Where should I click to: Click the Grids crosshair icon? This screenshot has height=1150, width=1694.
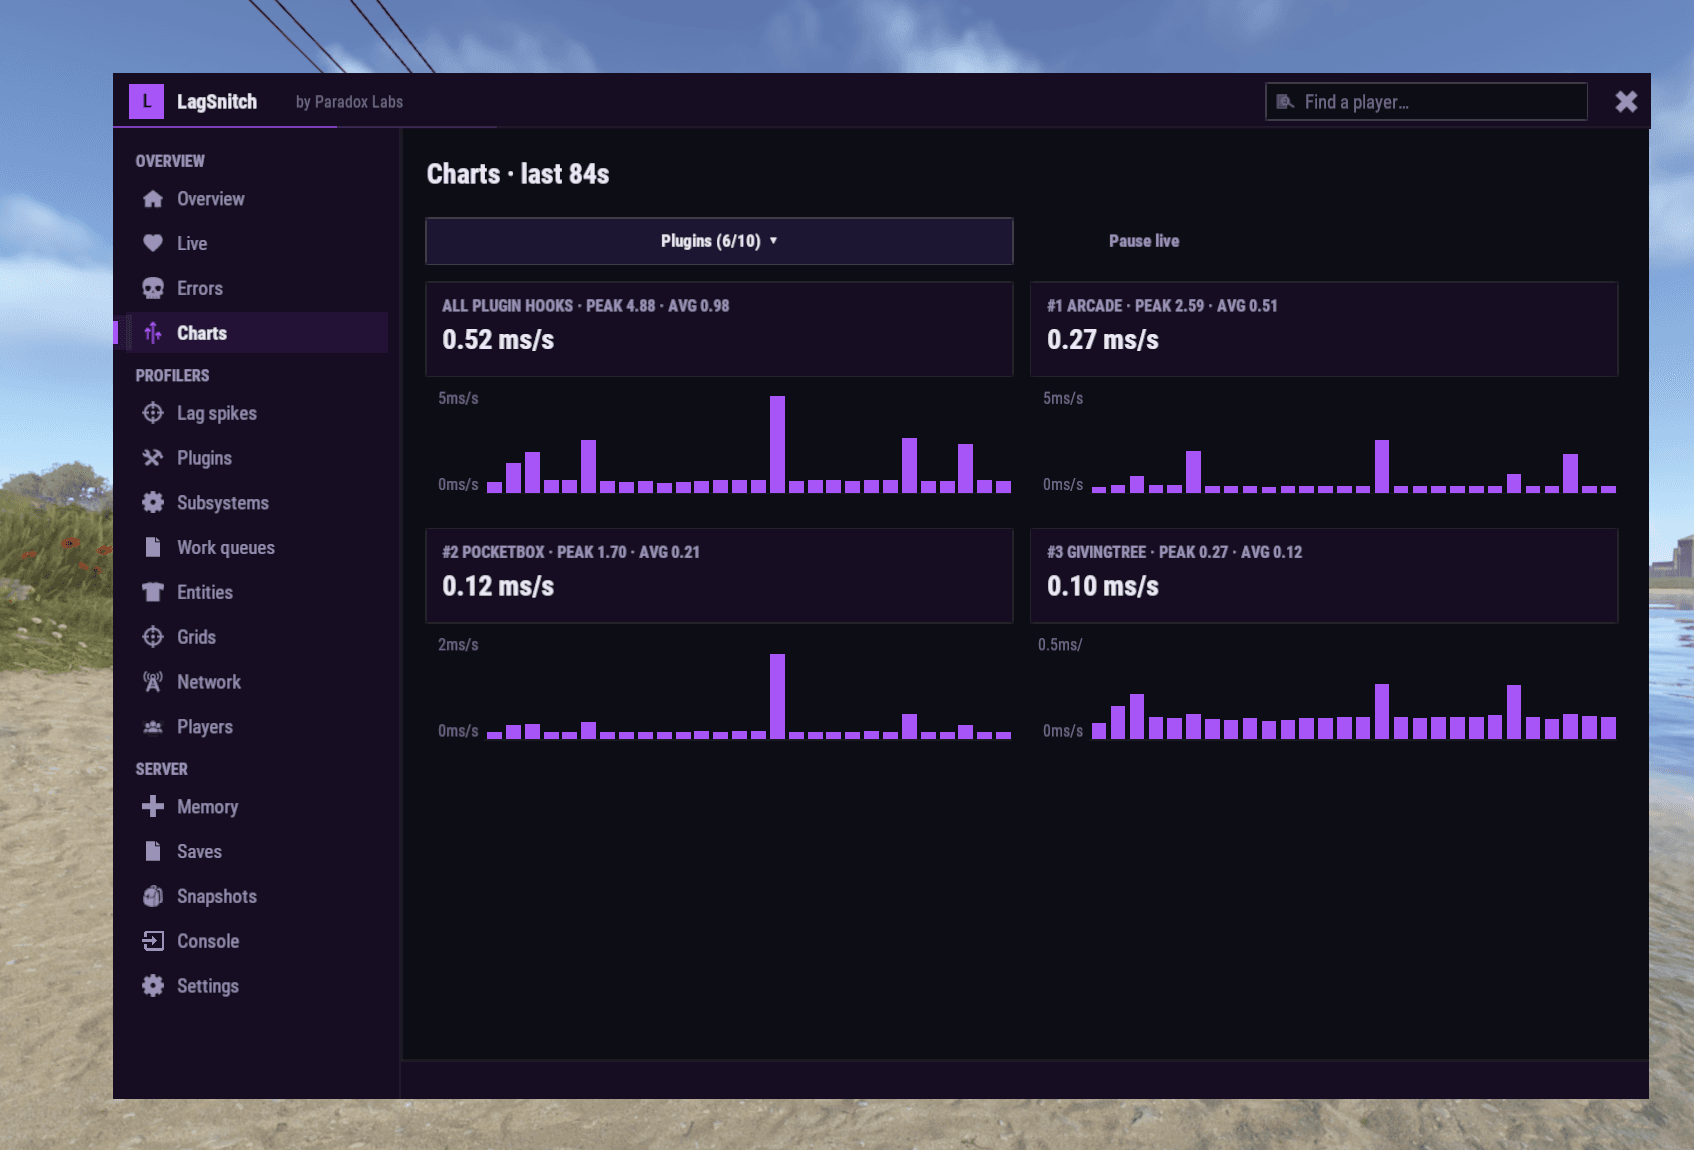coord(153,637)
